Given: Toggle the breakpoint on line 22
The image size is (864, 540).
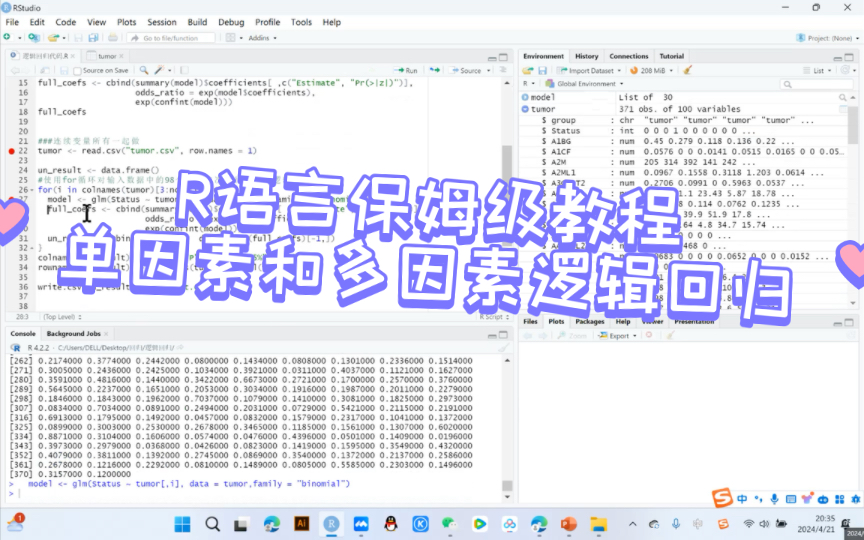Looking at the screenshot, I should [11, 151].
